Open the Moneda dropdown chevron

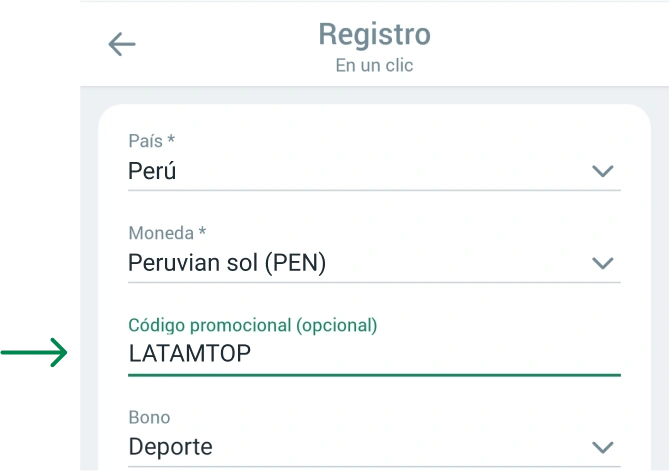coord(602,263)
